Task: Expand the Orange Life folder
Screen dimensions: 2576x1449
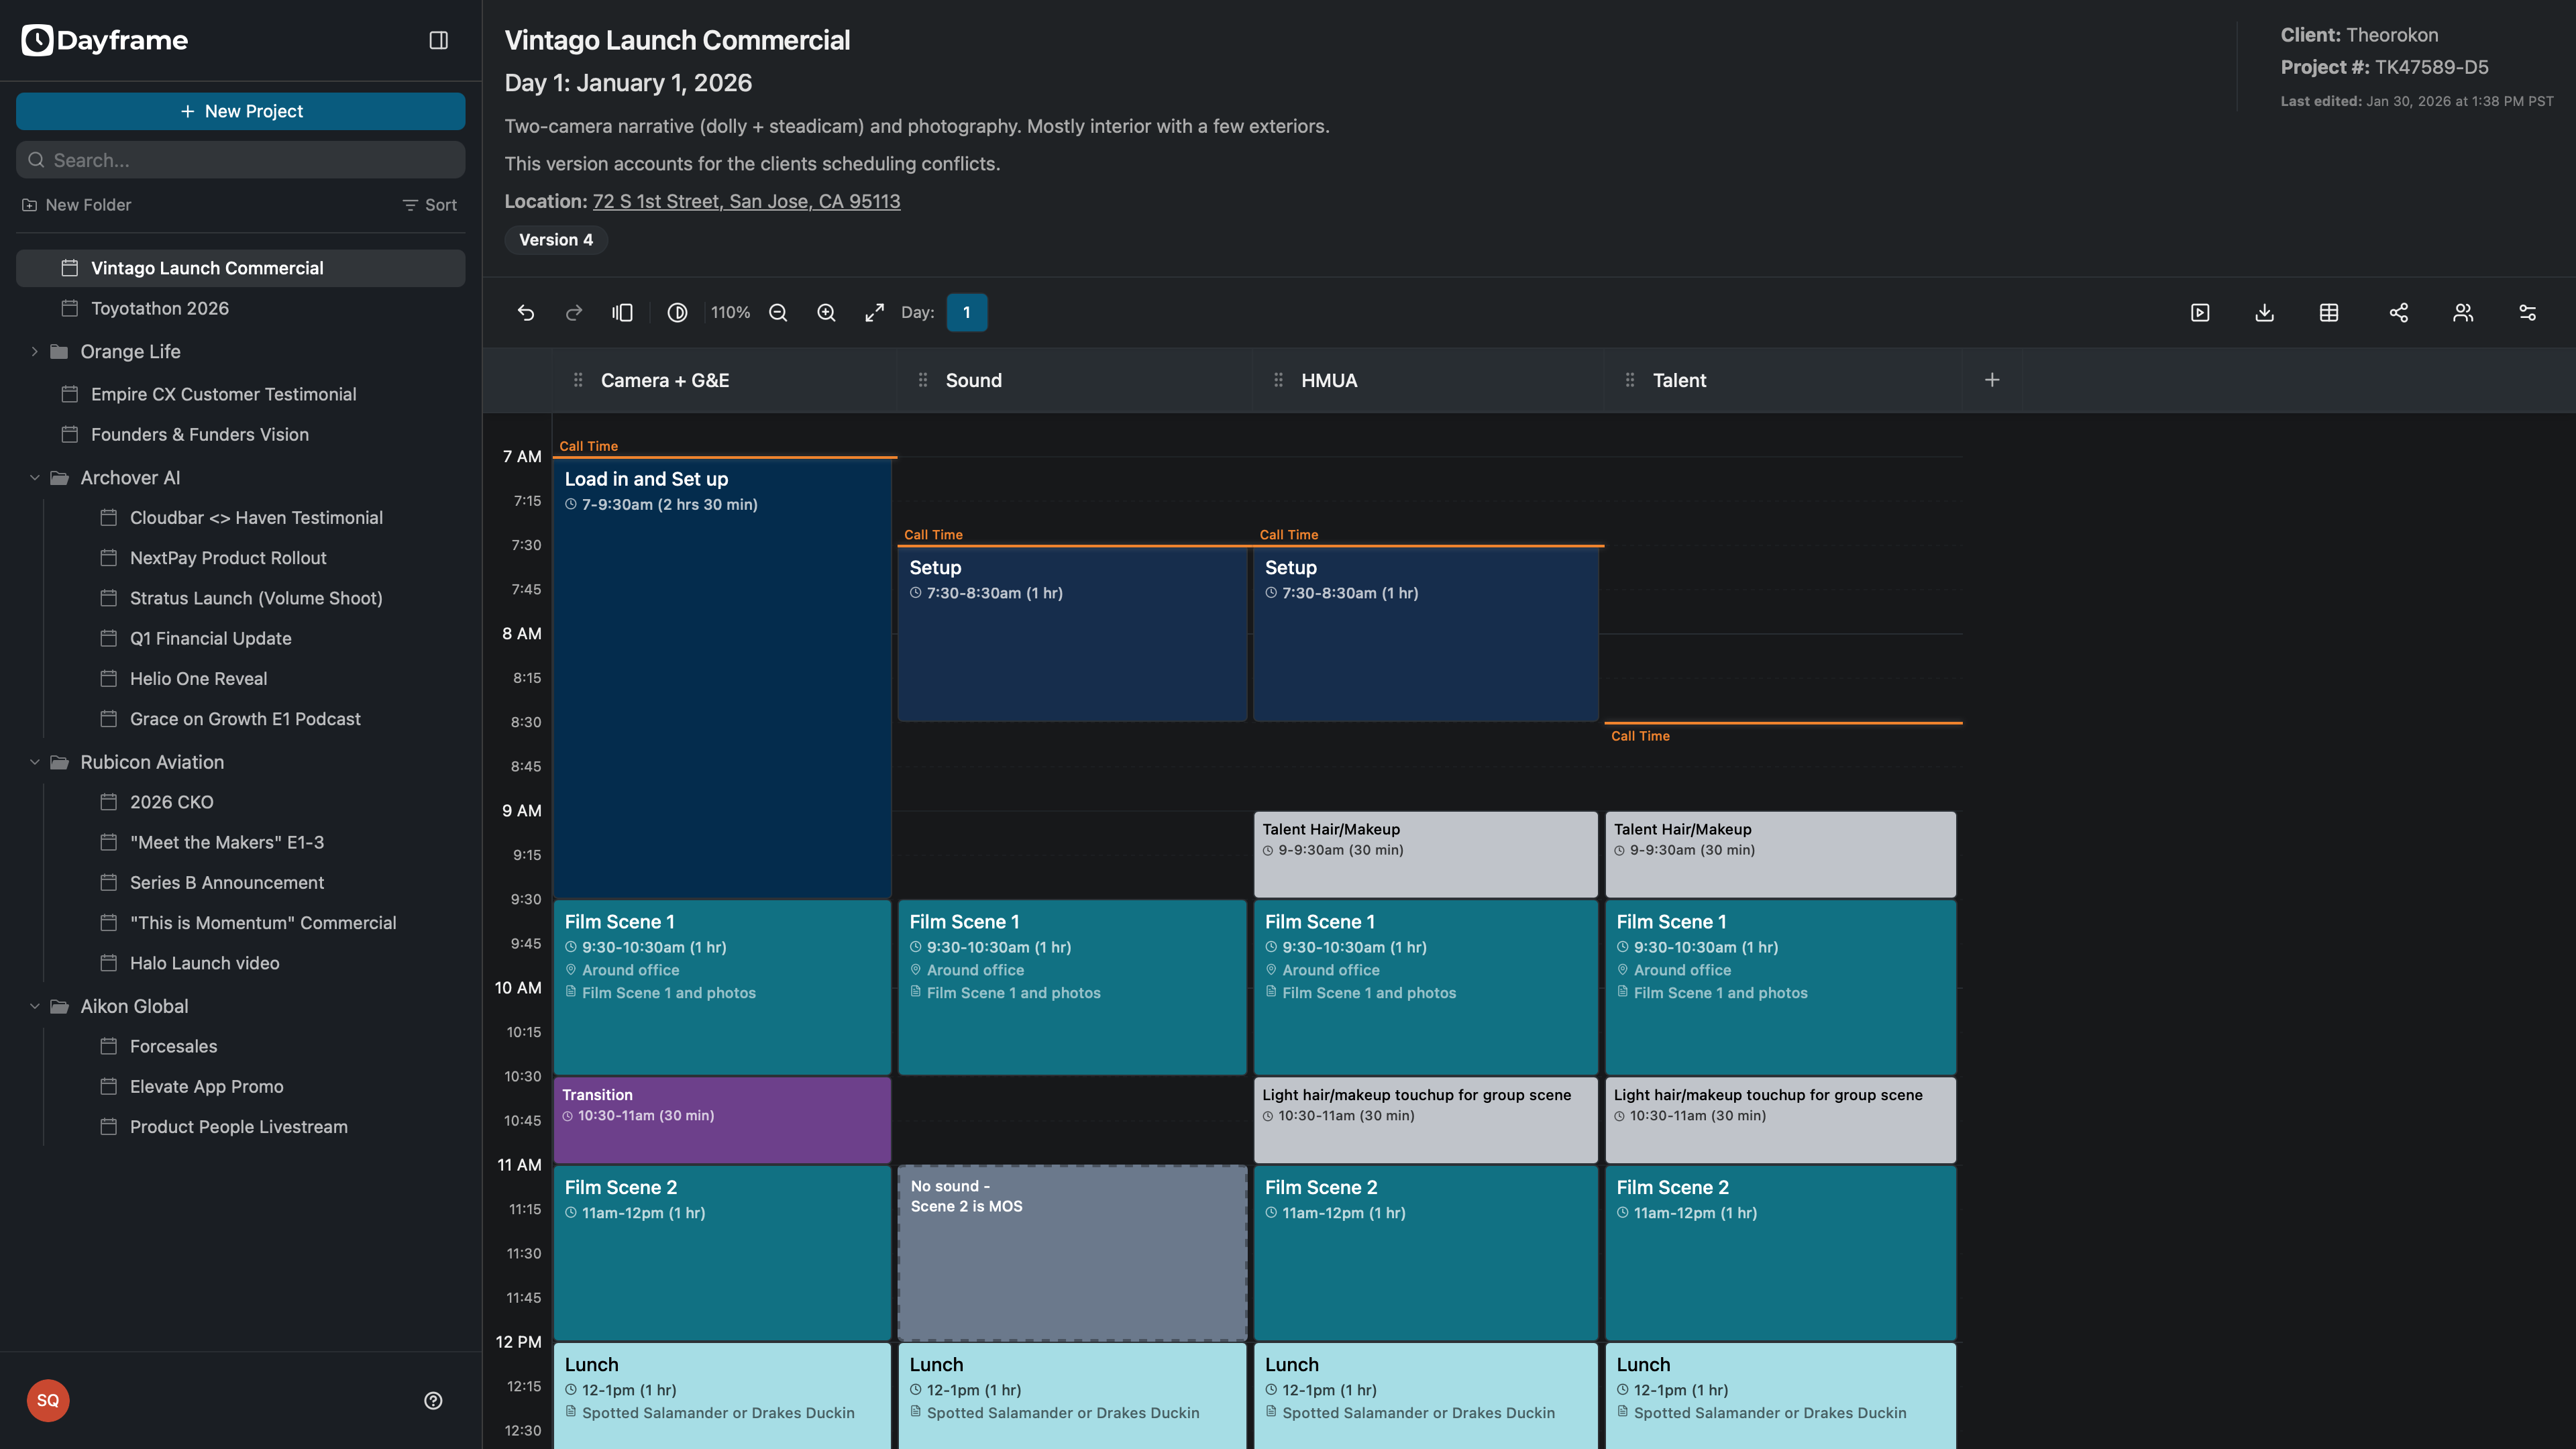Action: pyautogui.click(x=35, y=352)
